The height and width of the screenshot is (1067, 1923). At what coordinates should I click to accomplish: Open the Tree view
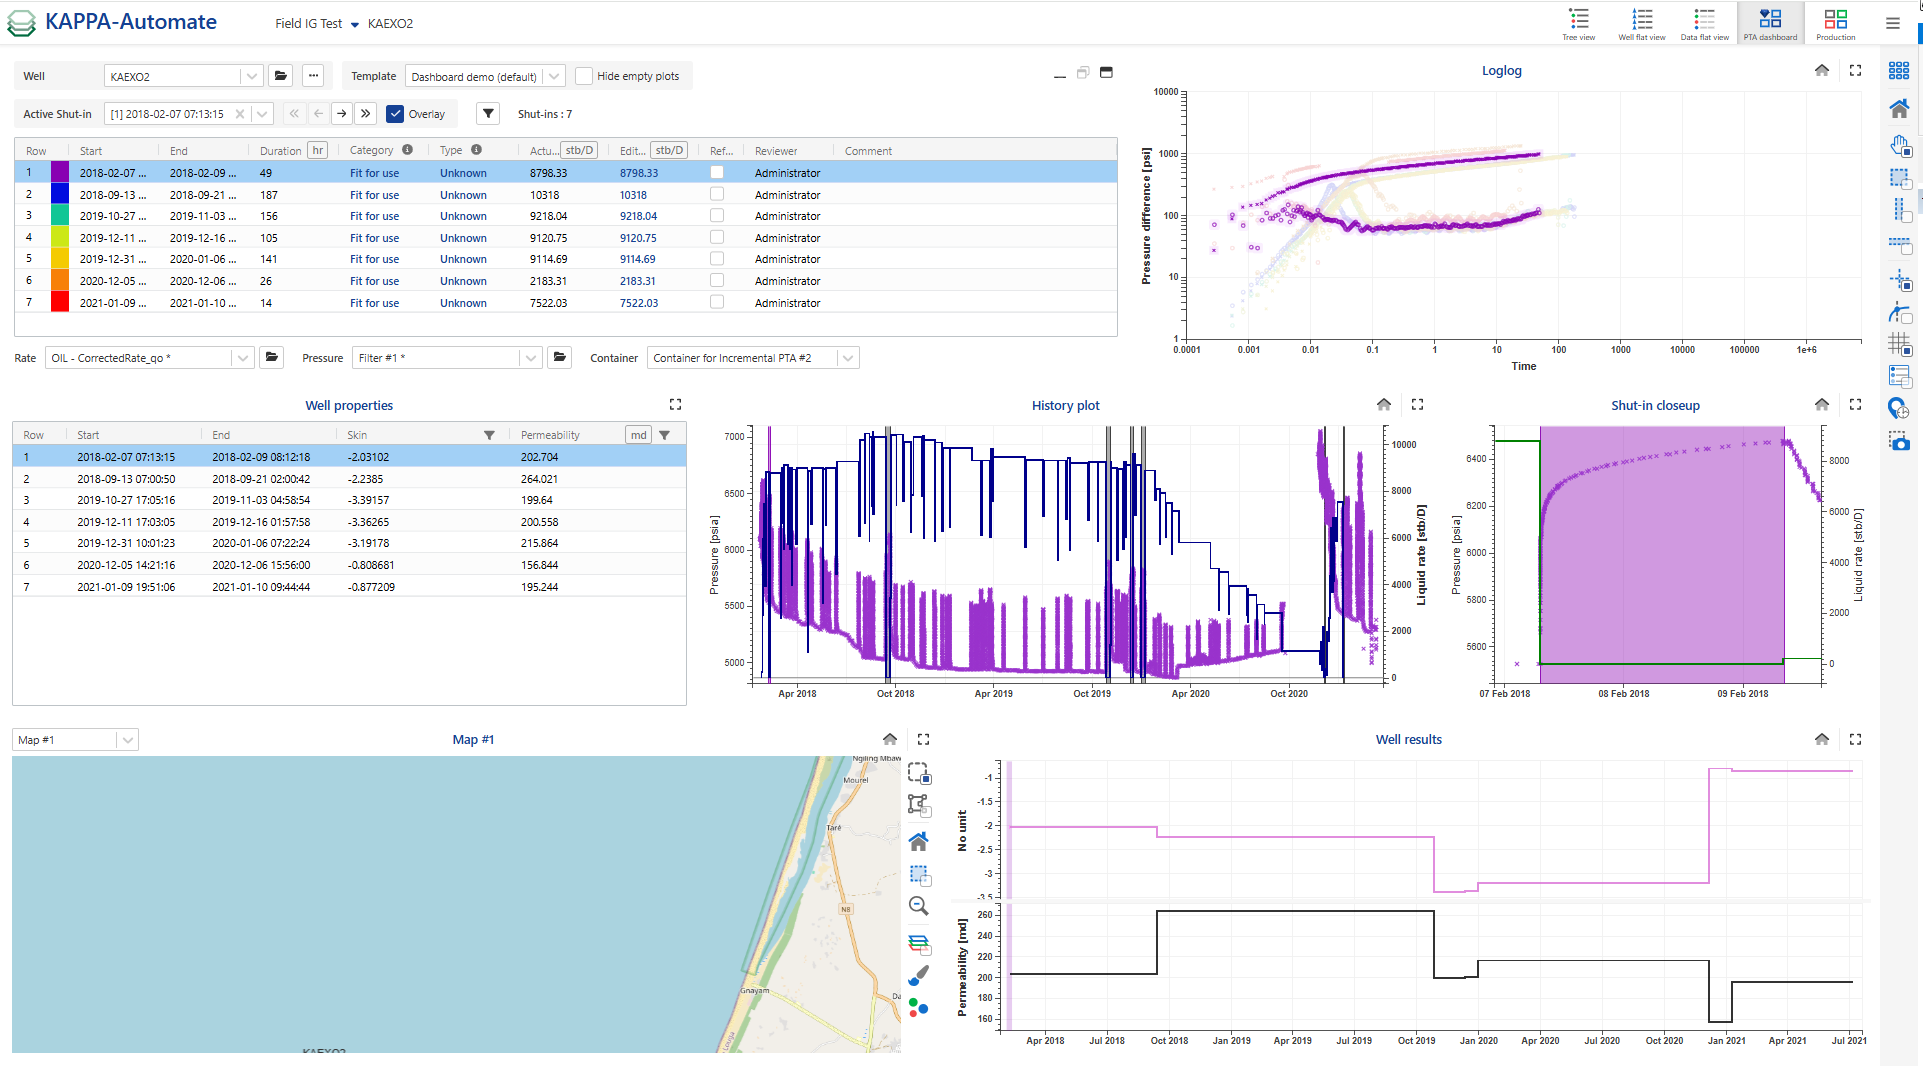tap(1578, 24)
